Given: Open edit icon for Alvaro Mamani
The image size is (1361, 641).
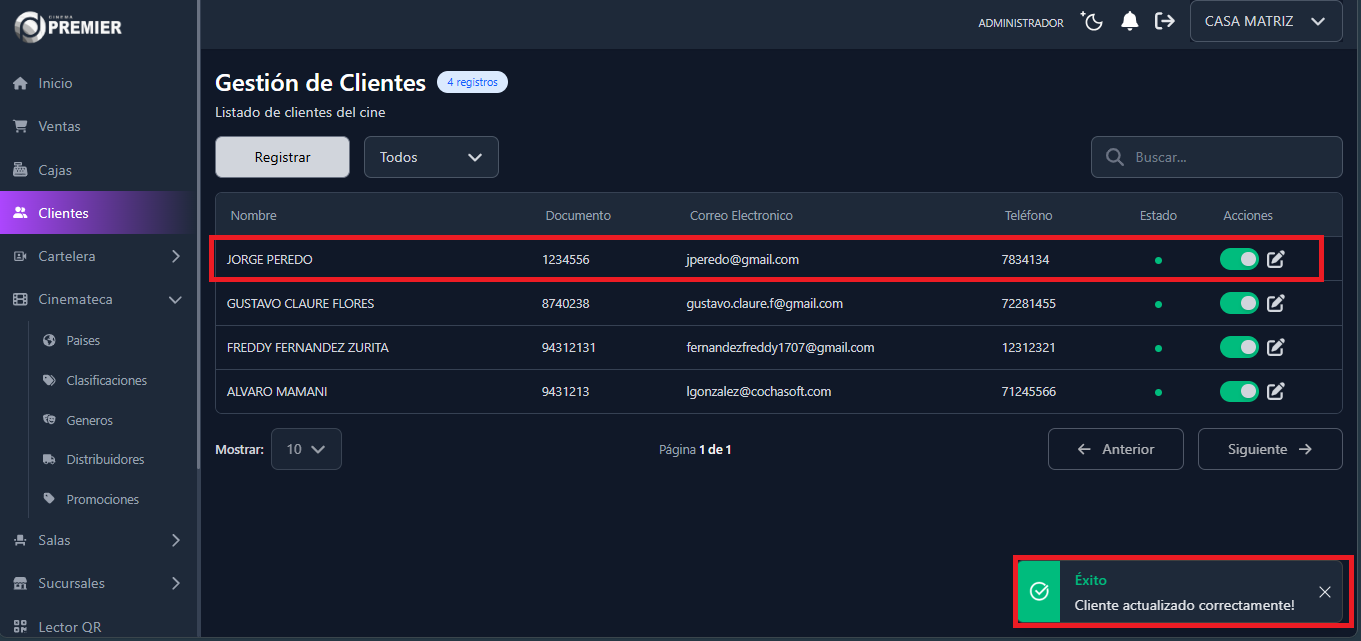Looking at the screenshot, I should coord(1276,391).
